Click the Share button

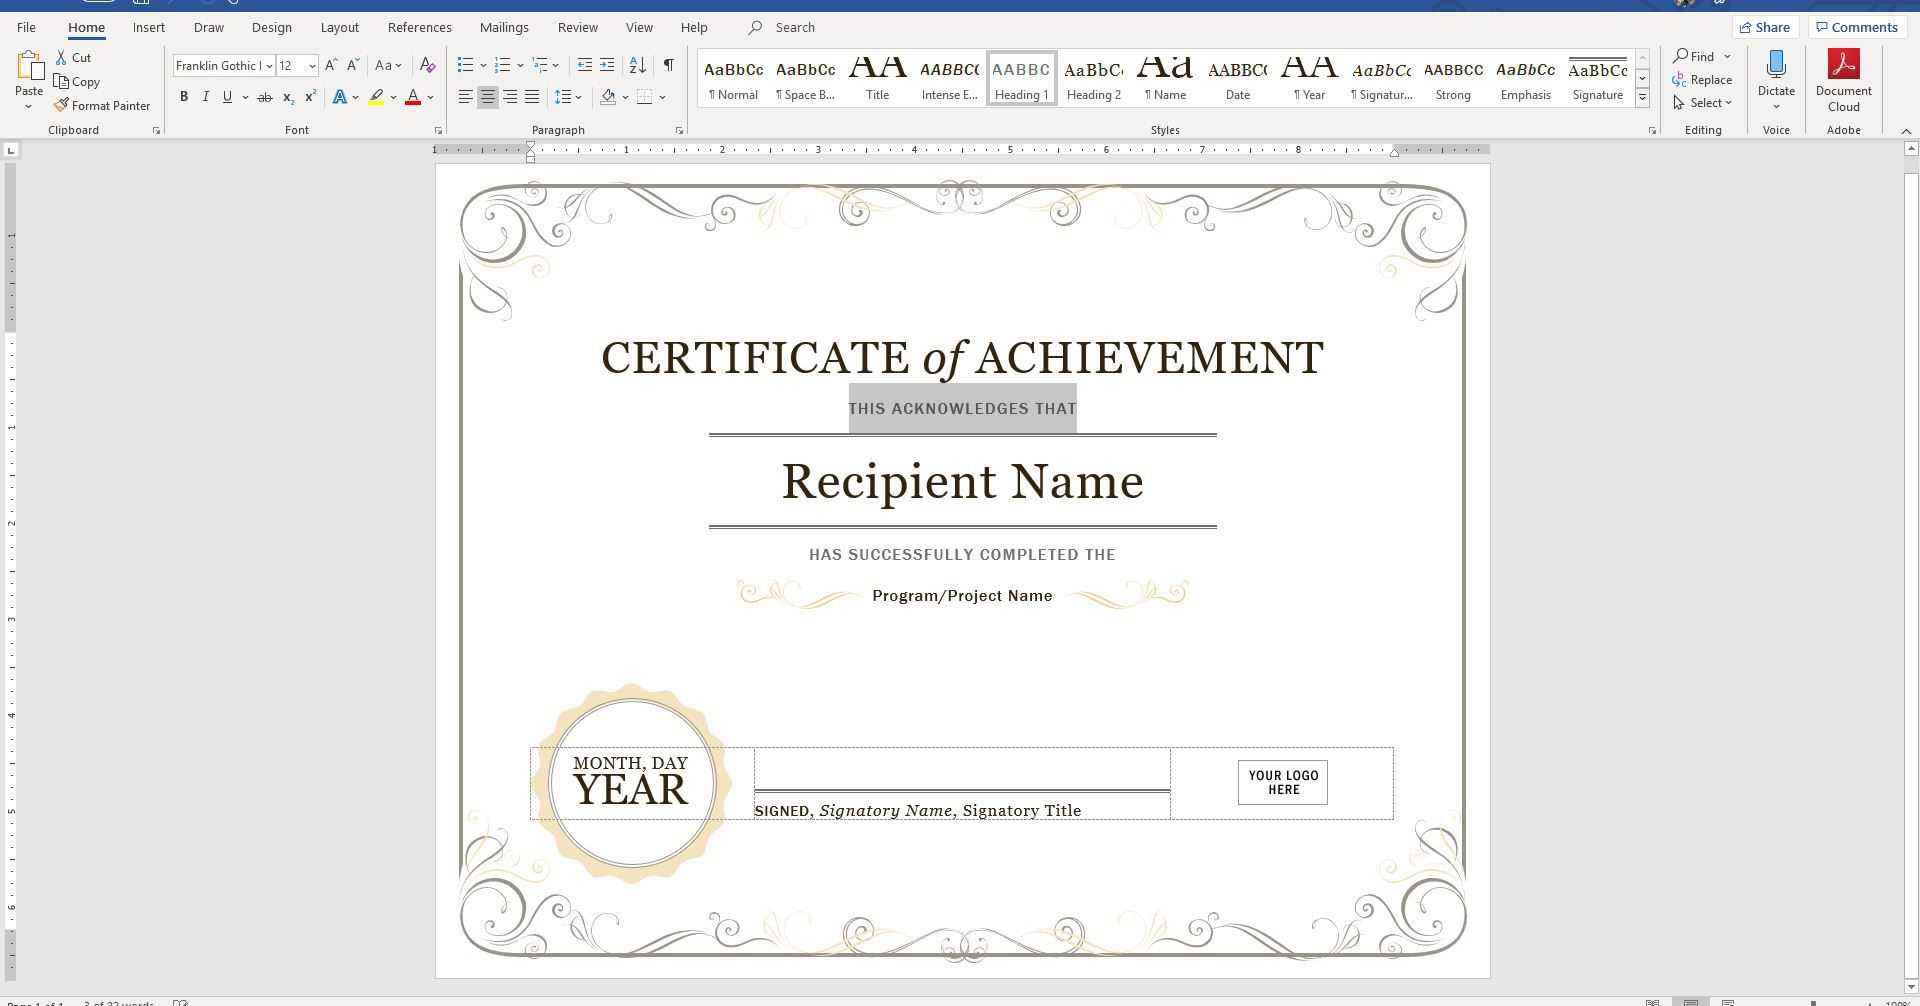pos(1764,27)
